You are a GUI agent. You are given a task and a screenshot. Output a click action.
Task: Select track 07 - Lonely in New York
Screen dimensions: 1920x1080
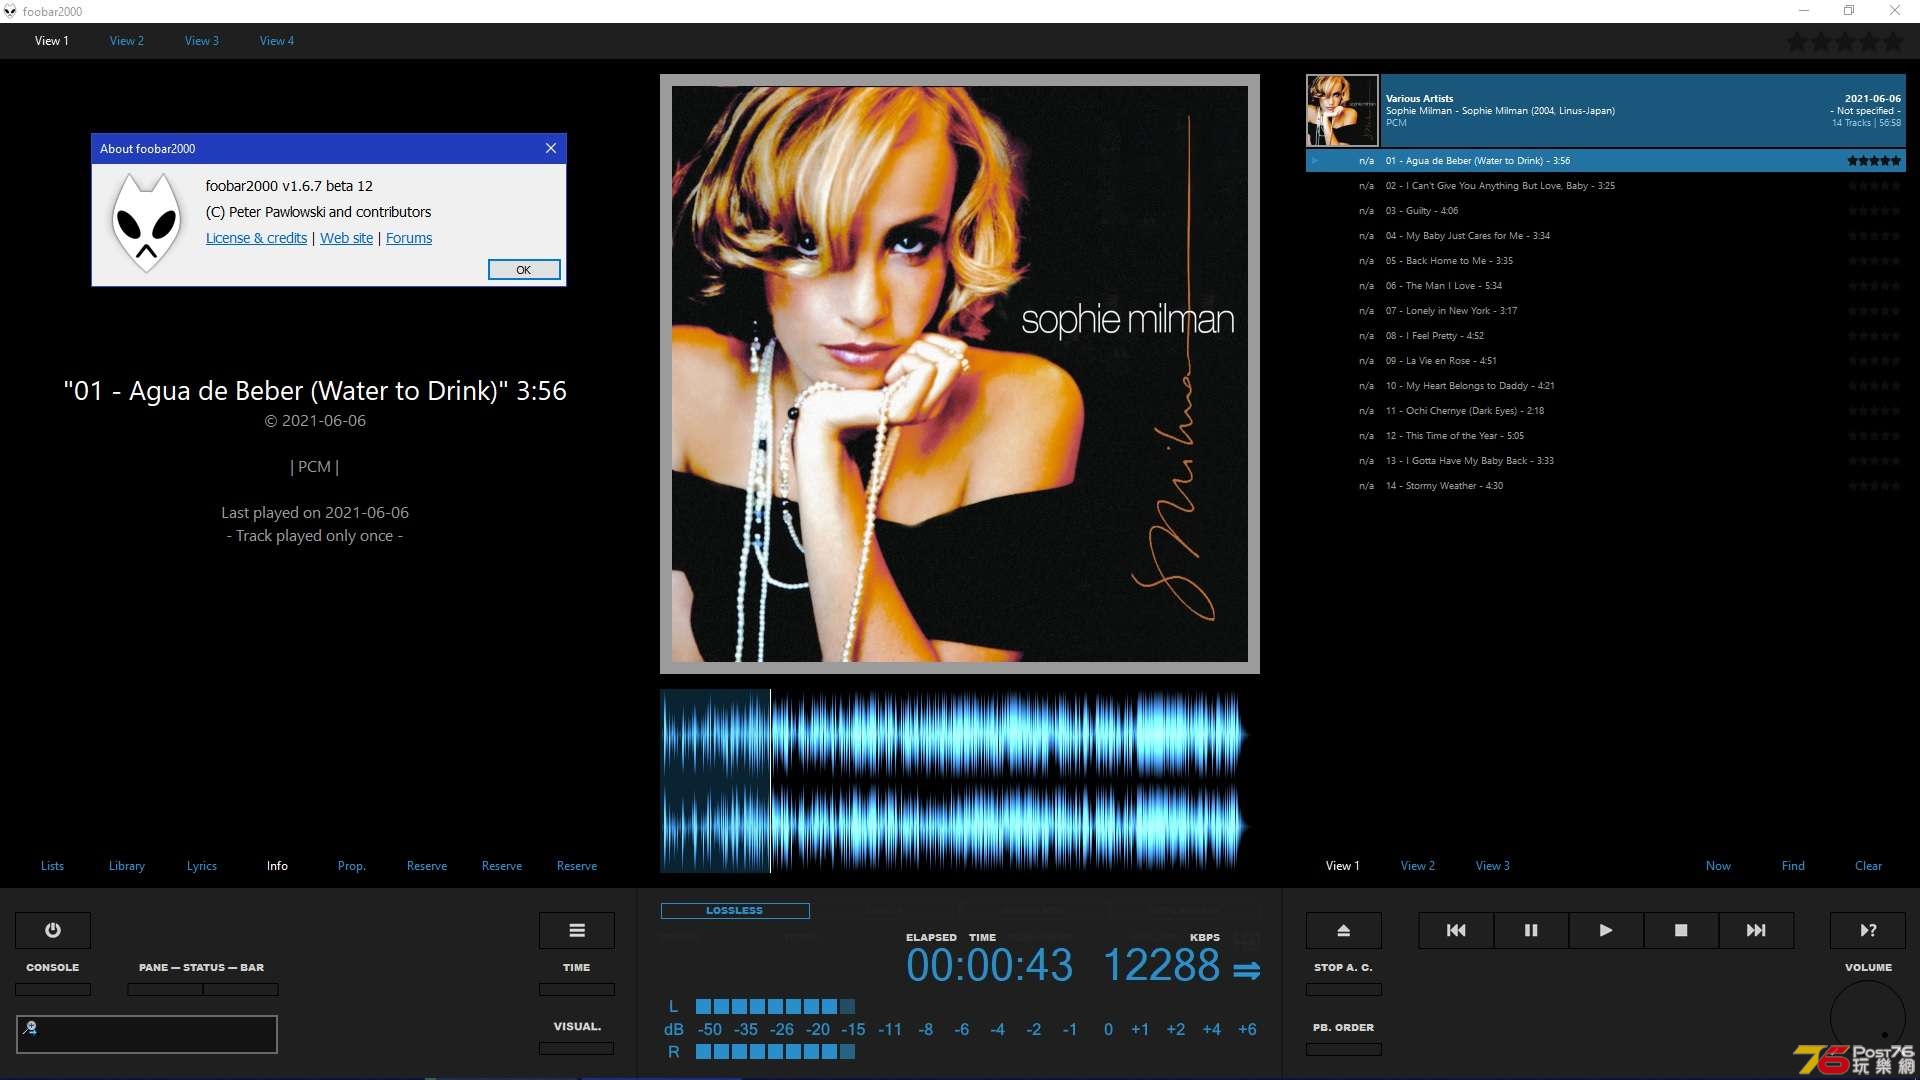click(x=1605, y=311)
